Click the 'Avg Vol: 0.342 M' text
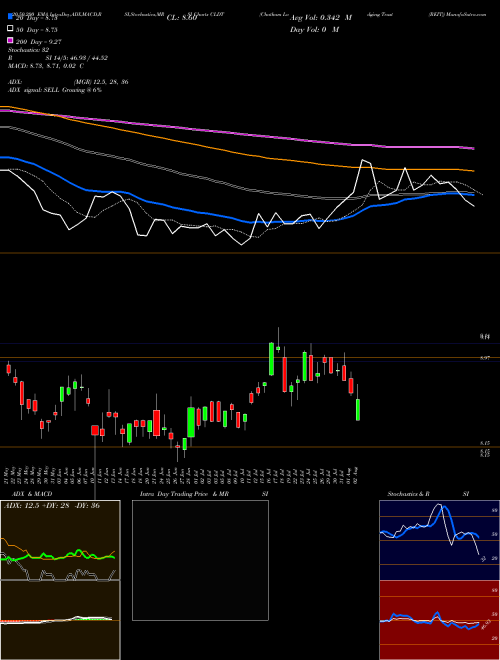500x660 pixels. [321, 18]
